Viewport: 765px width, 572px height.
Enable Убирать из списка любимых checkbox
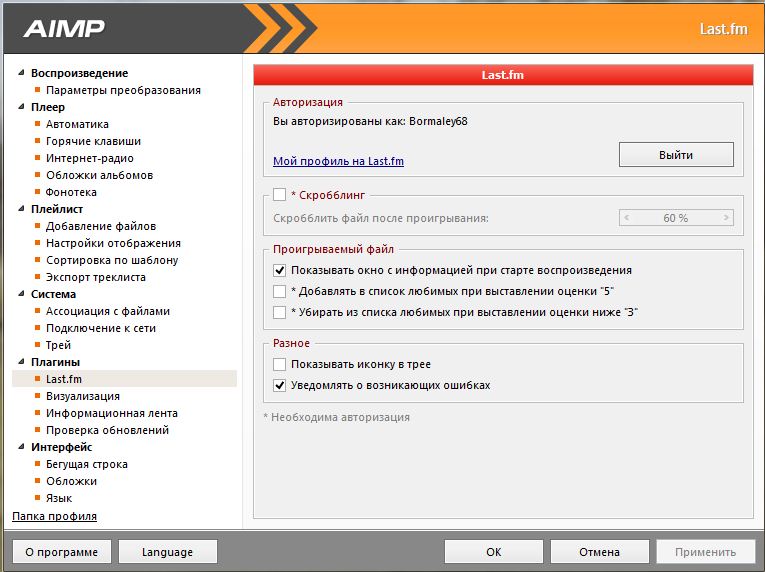click(x=280, y=312)
